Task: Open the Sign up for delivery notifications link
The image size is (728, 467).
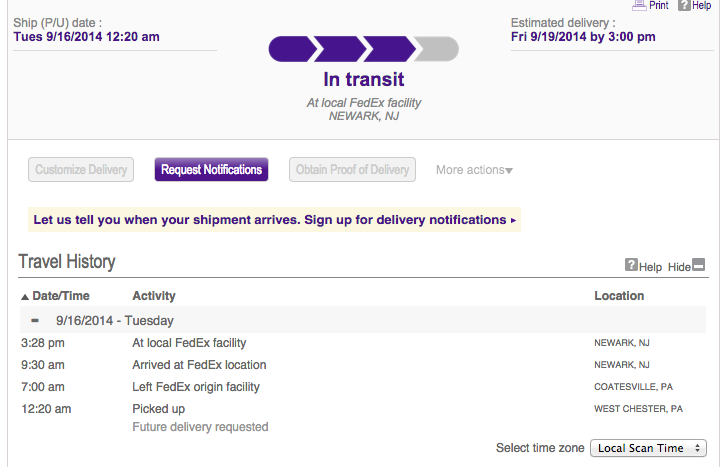Action: [405, 220]
